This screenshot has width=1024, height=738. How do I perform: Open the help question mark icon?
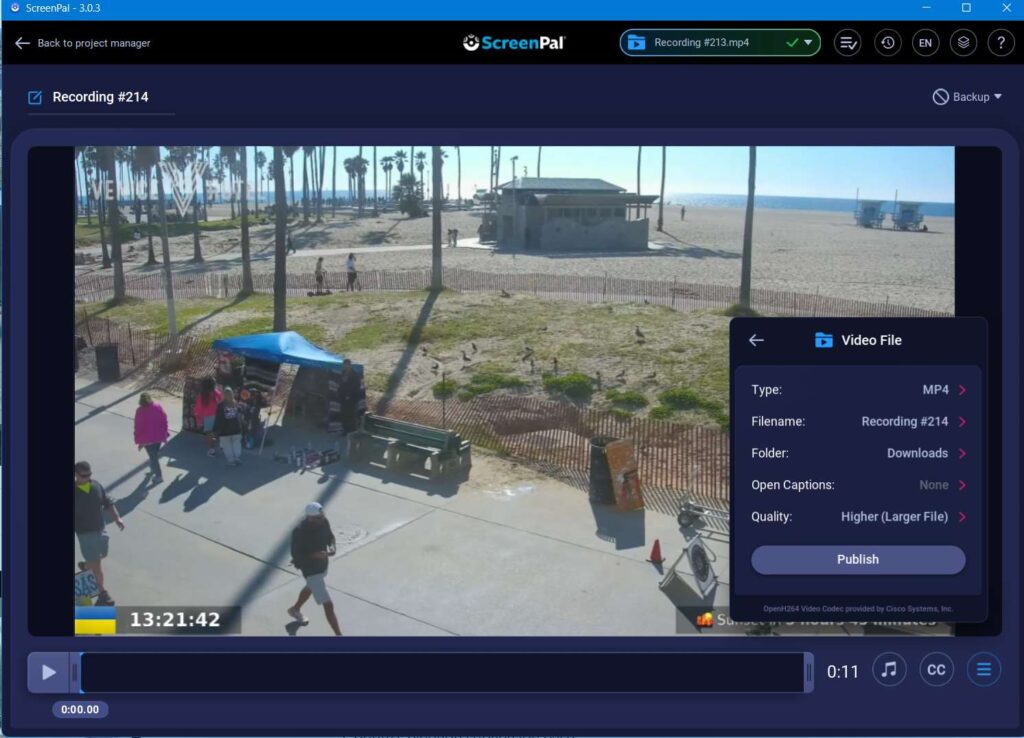[1001, 43]
